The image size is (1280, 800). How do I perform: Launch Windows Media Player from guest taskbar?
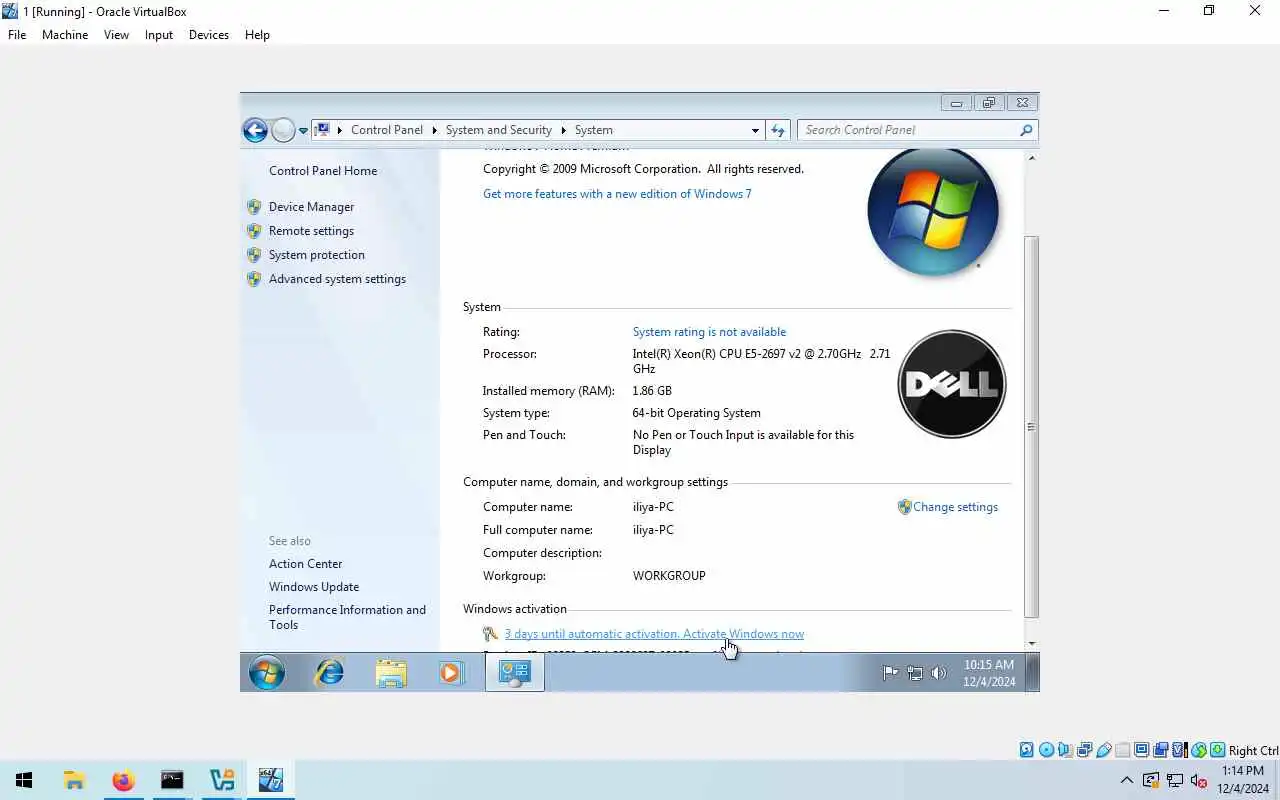coord(451,672)
